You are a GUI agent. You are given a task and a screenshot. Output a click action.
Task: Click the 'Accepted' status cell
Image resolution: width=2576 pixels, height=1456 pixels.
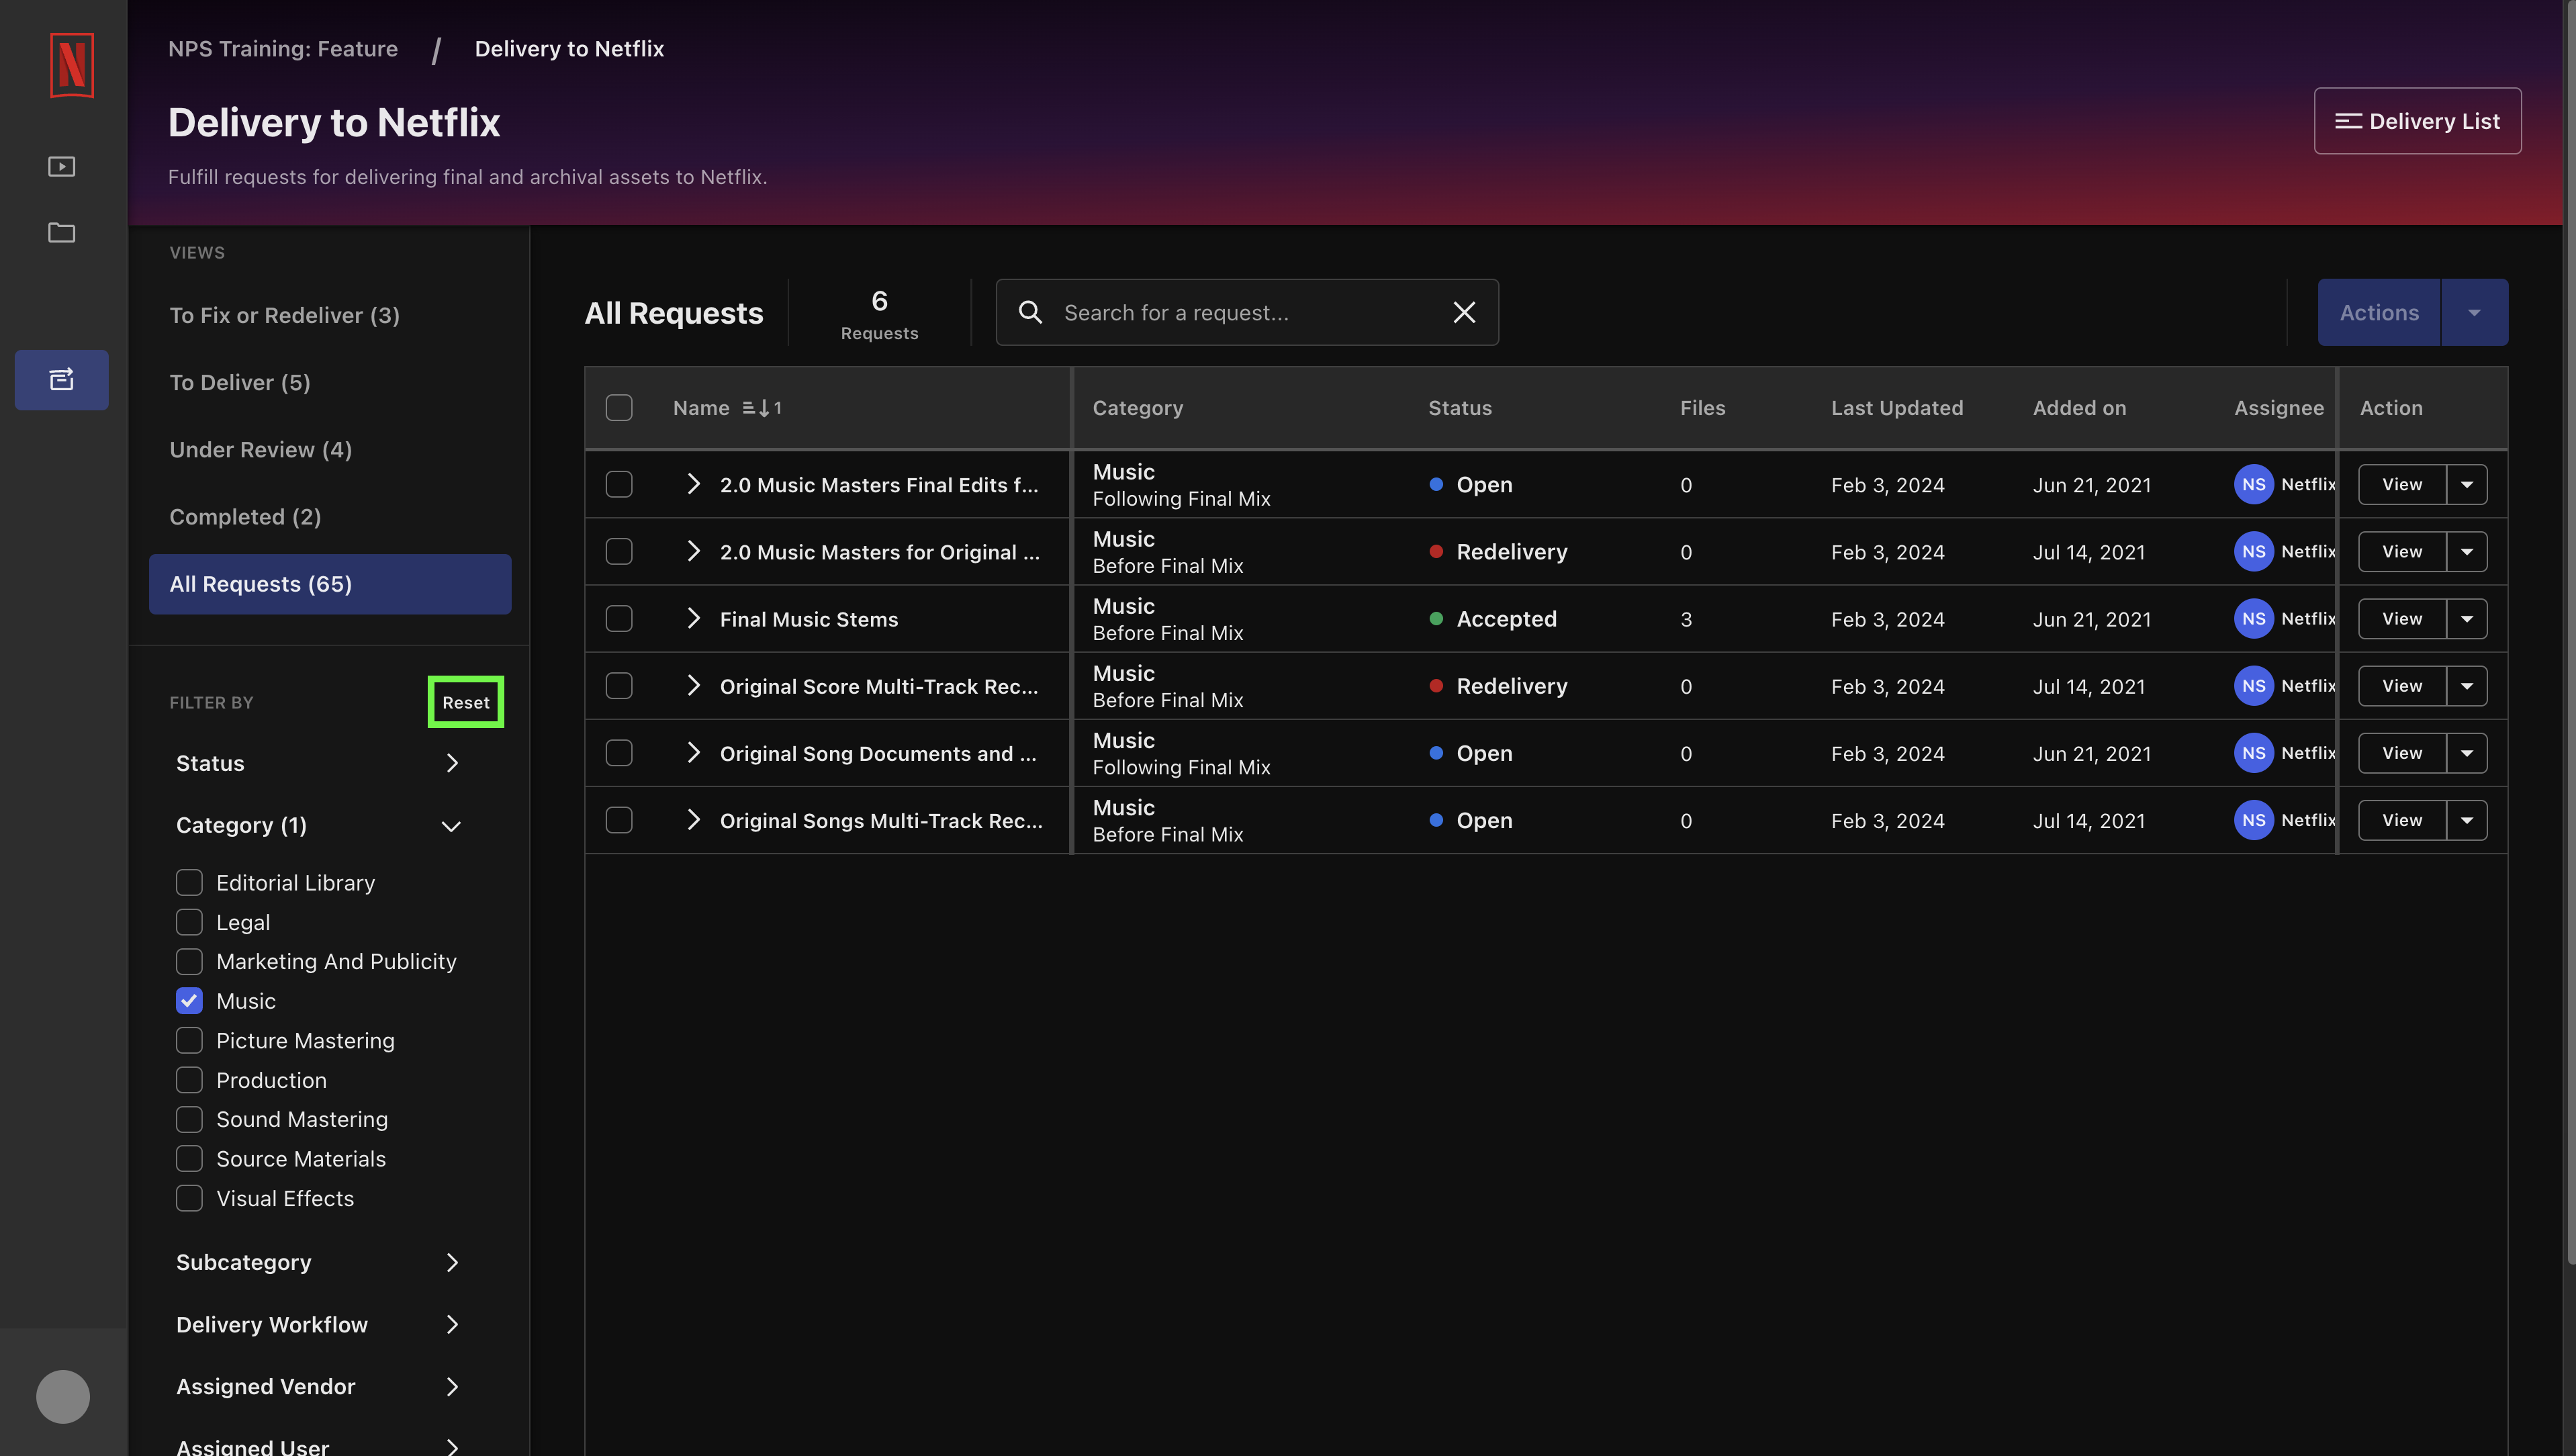click(x=1506, y=619)
